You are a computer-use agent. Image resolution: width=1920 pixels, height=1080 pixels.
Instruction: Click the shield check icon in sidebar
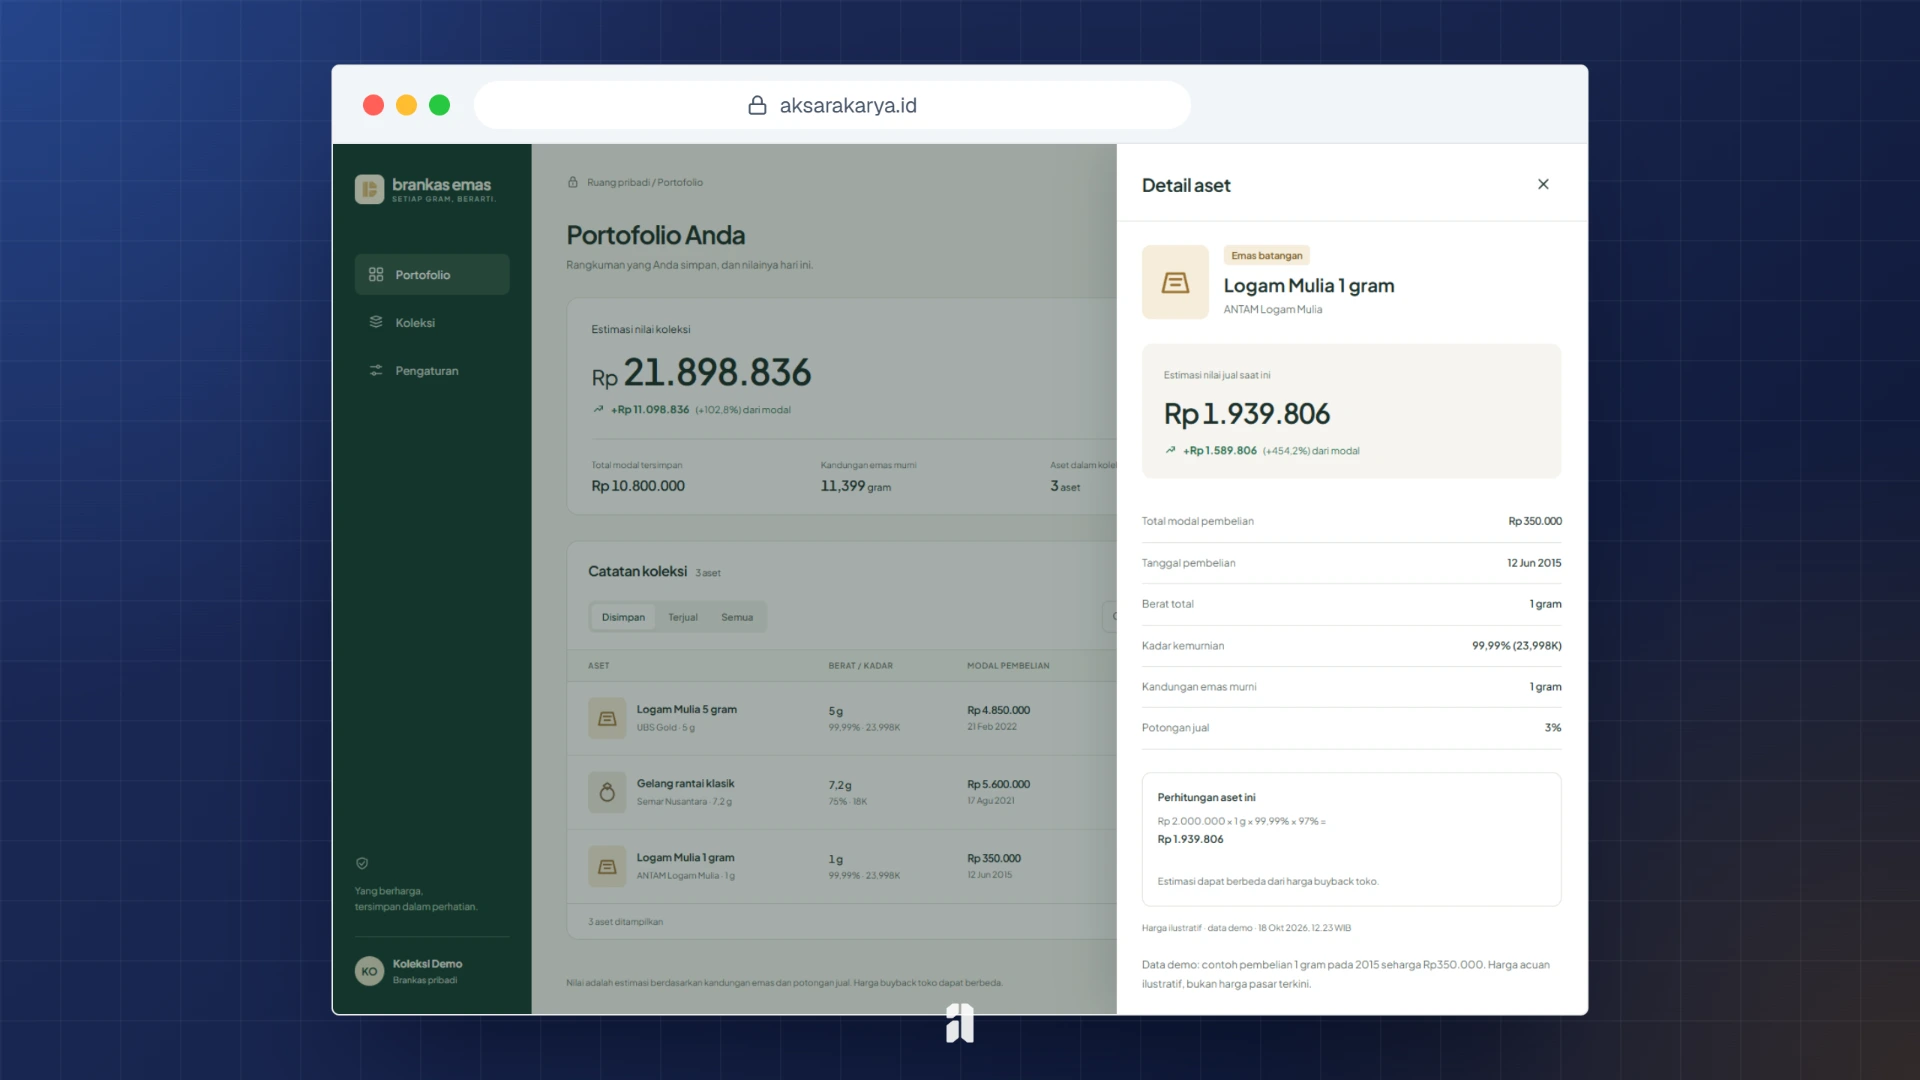(362, 863)
